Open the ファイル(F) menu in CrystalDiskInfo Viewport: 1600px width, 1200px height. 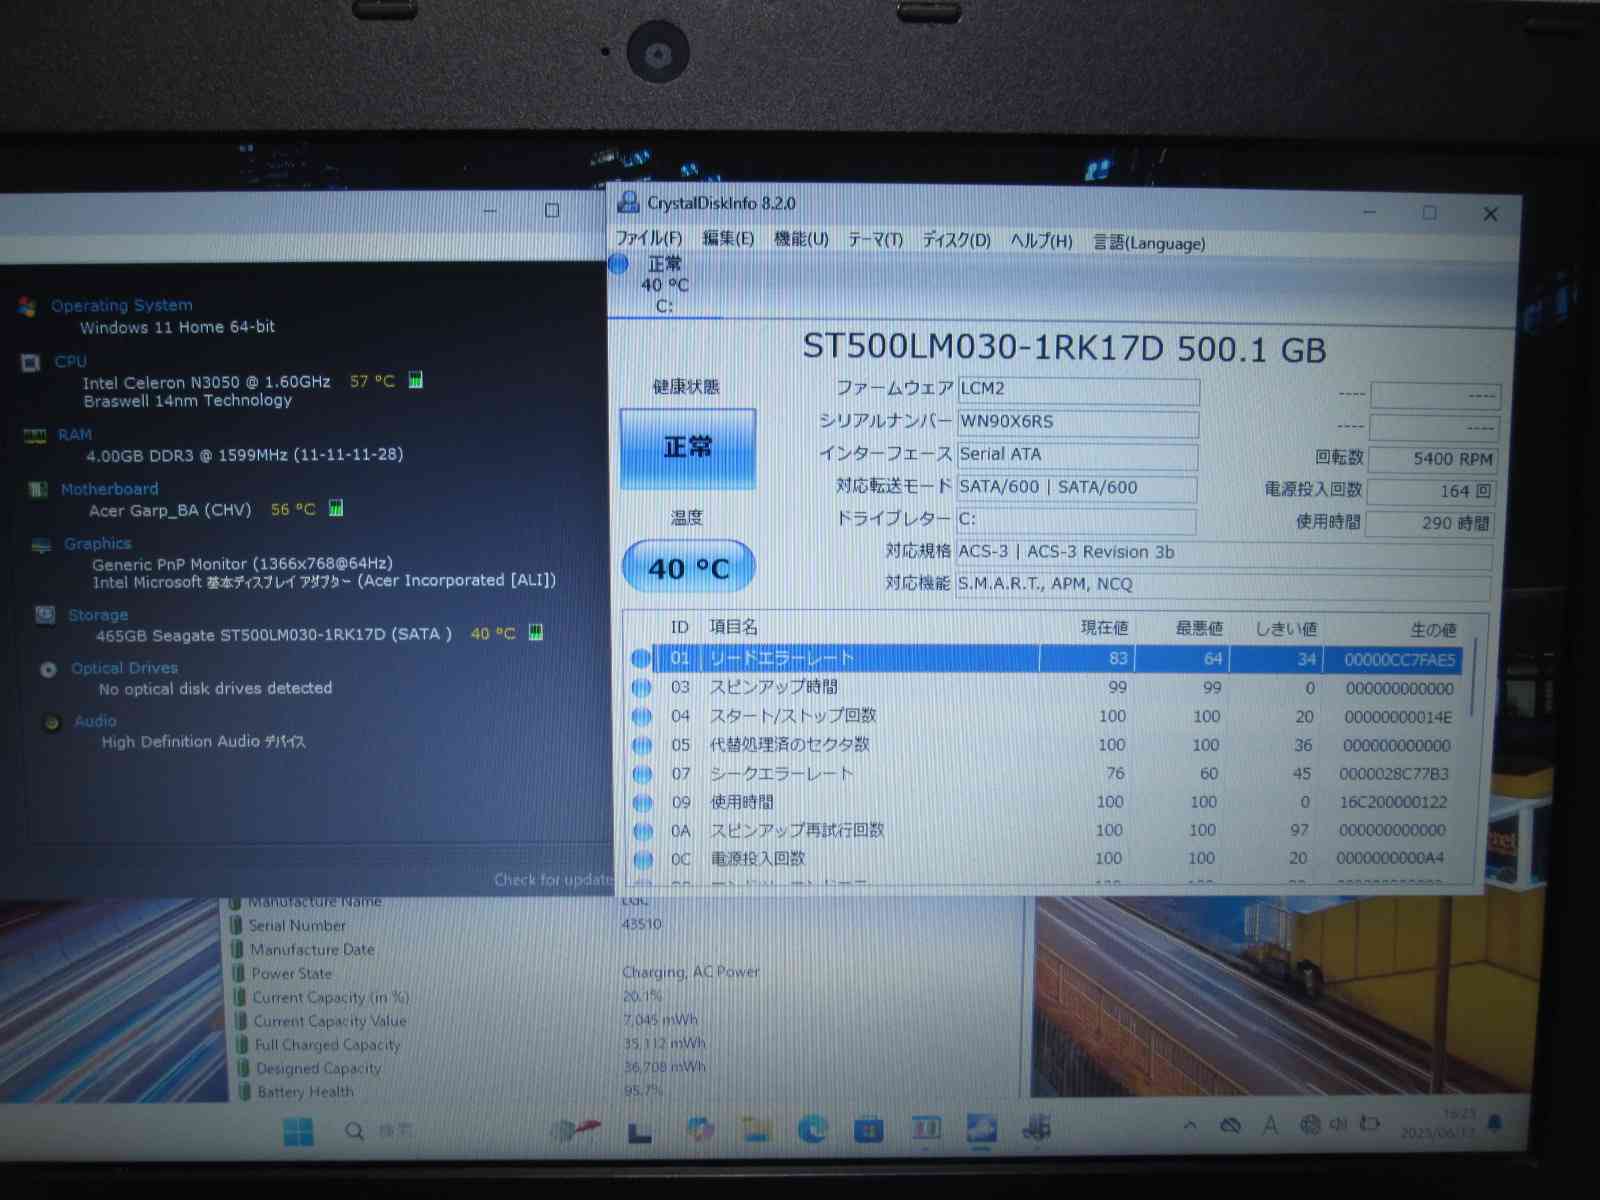click(648, 238)
